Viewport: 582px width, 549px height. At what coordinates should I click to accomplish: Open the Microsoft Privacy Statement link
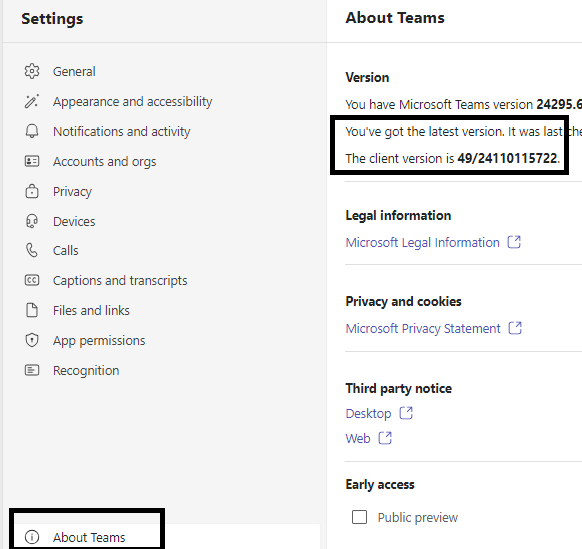(423, 329)
